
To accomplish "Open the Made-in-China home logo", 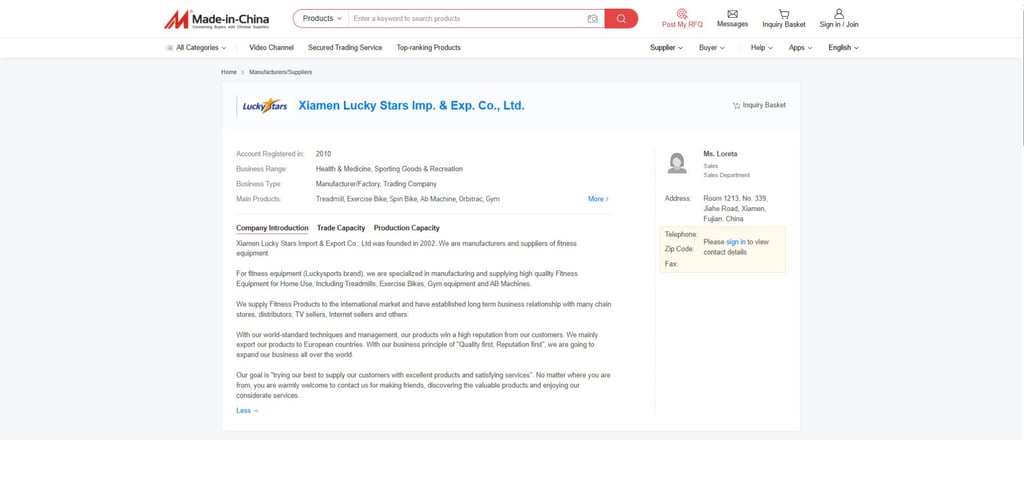I will click(216, 19).
